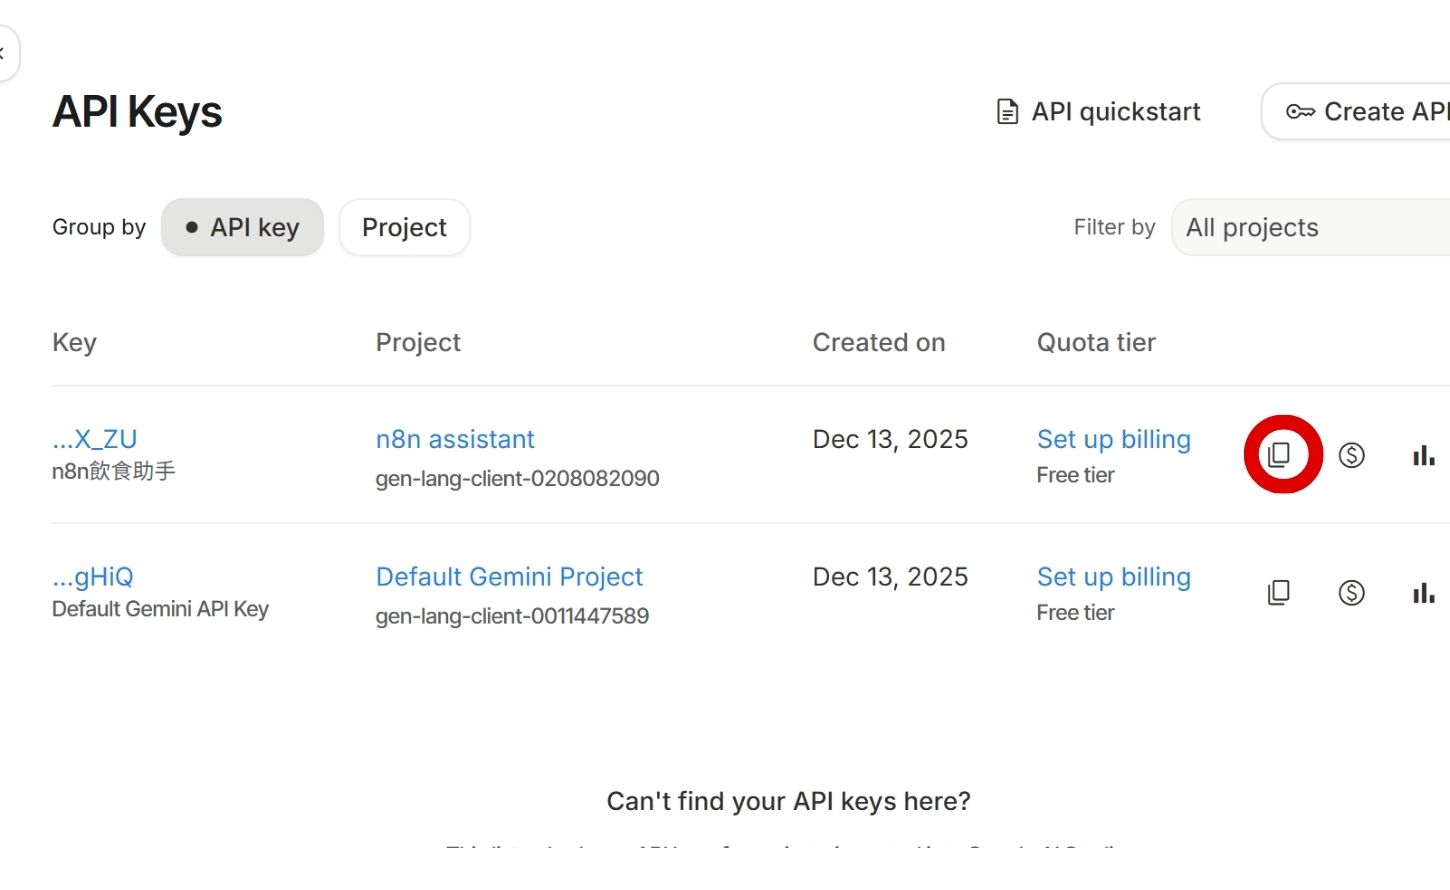Open billing icon for n8n assistant key
Image resolution: width=1450 pixels, height=890 pixels.
[x=1351, y=455]
